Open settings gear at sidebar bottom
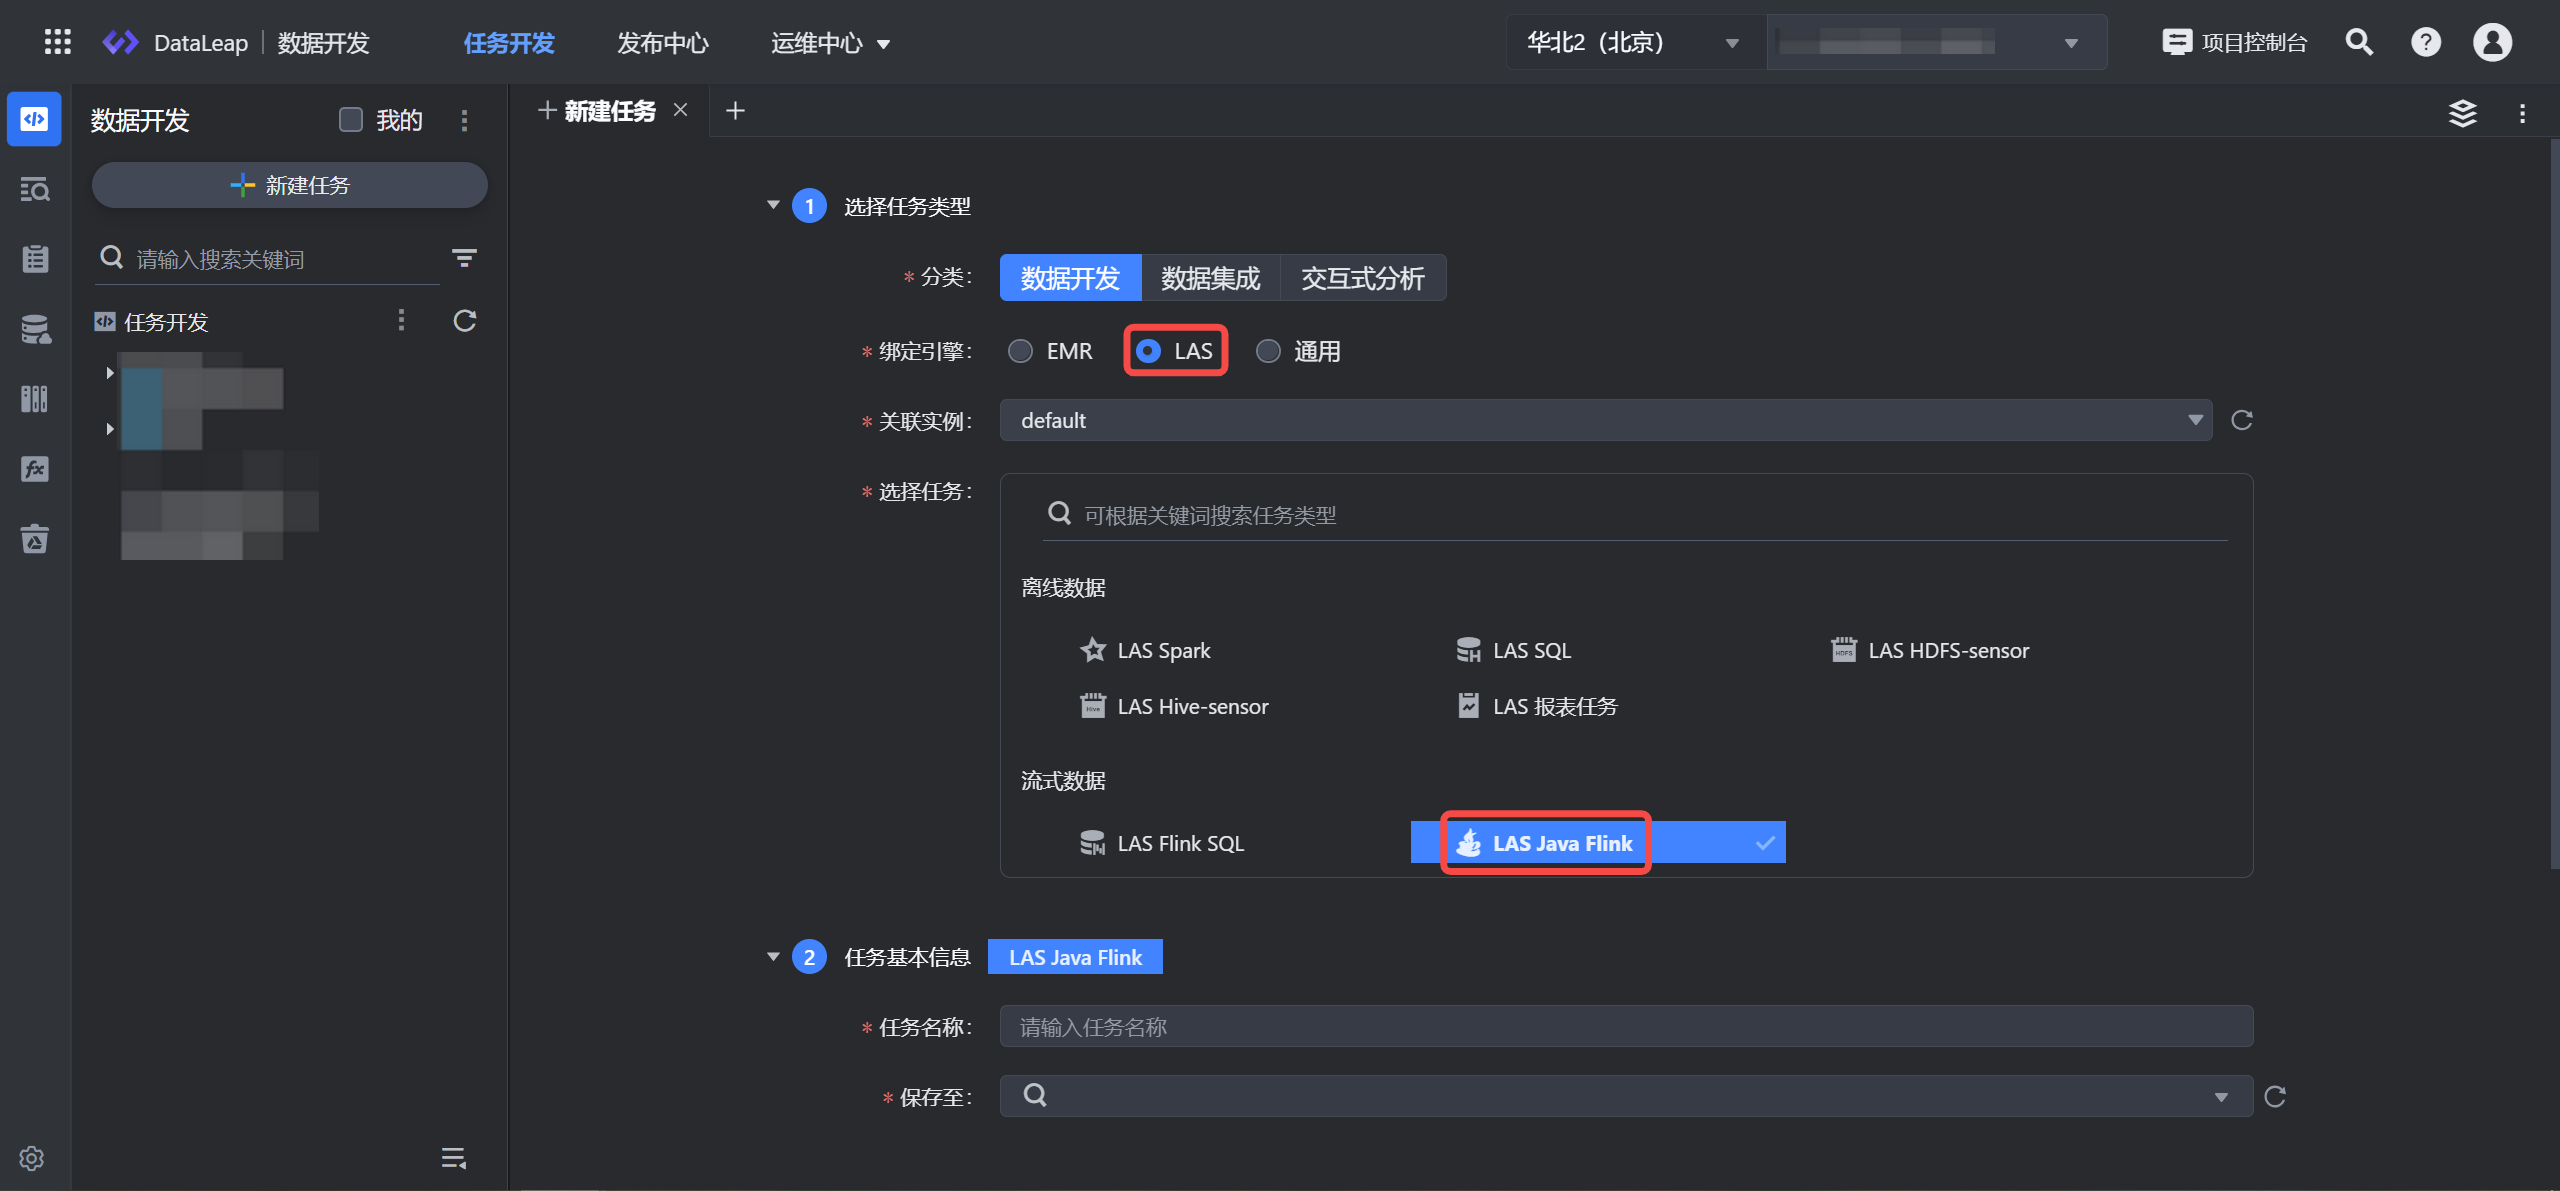 click(32, 1158)
